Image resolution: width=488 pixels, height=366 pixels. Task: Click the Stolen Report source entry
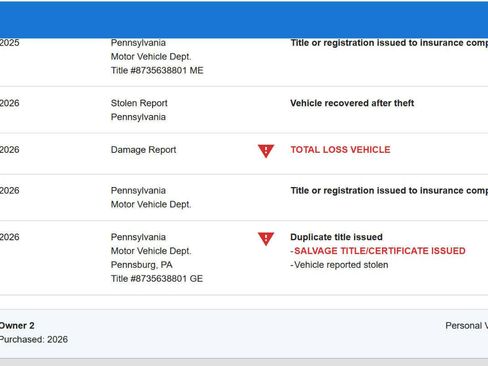tap(139, 110)
